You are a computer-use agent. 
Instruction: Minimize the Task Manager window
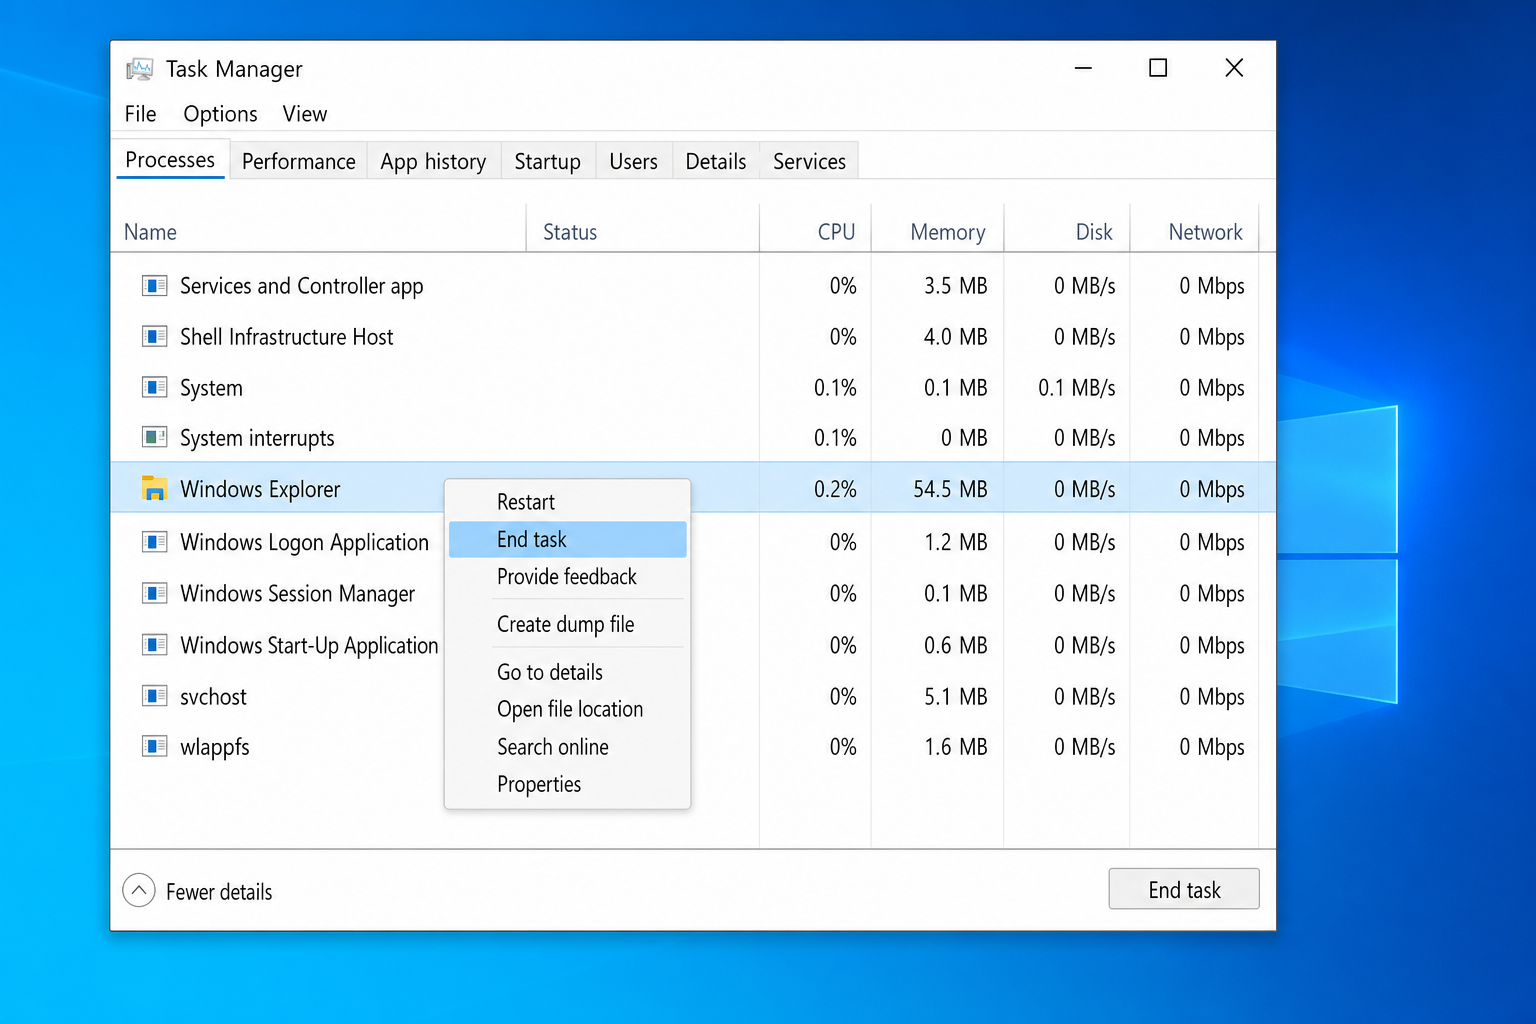coord(1083,68)
